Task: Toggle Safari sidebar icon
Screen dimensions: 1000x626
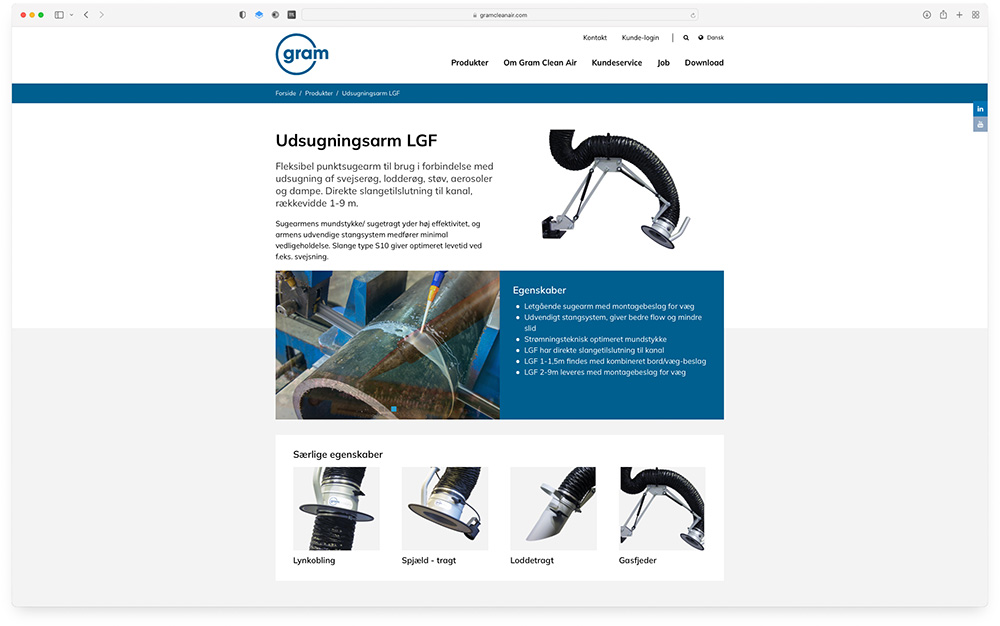Action: coord(59,15)
